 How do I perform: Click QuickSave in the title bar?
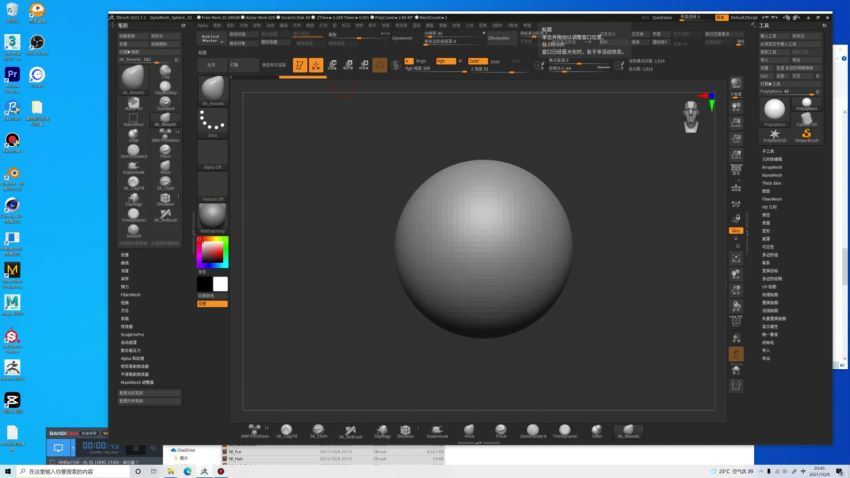coord(662,17)
